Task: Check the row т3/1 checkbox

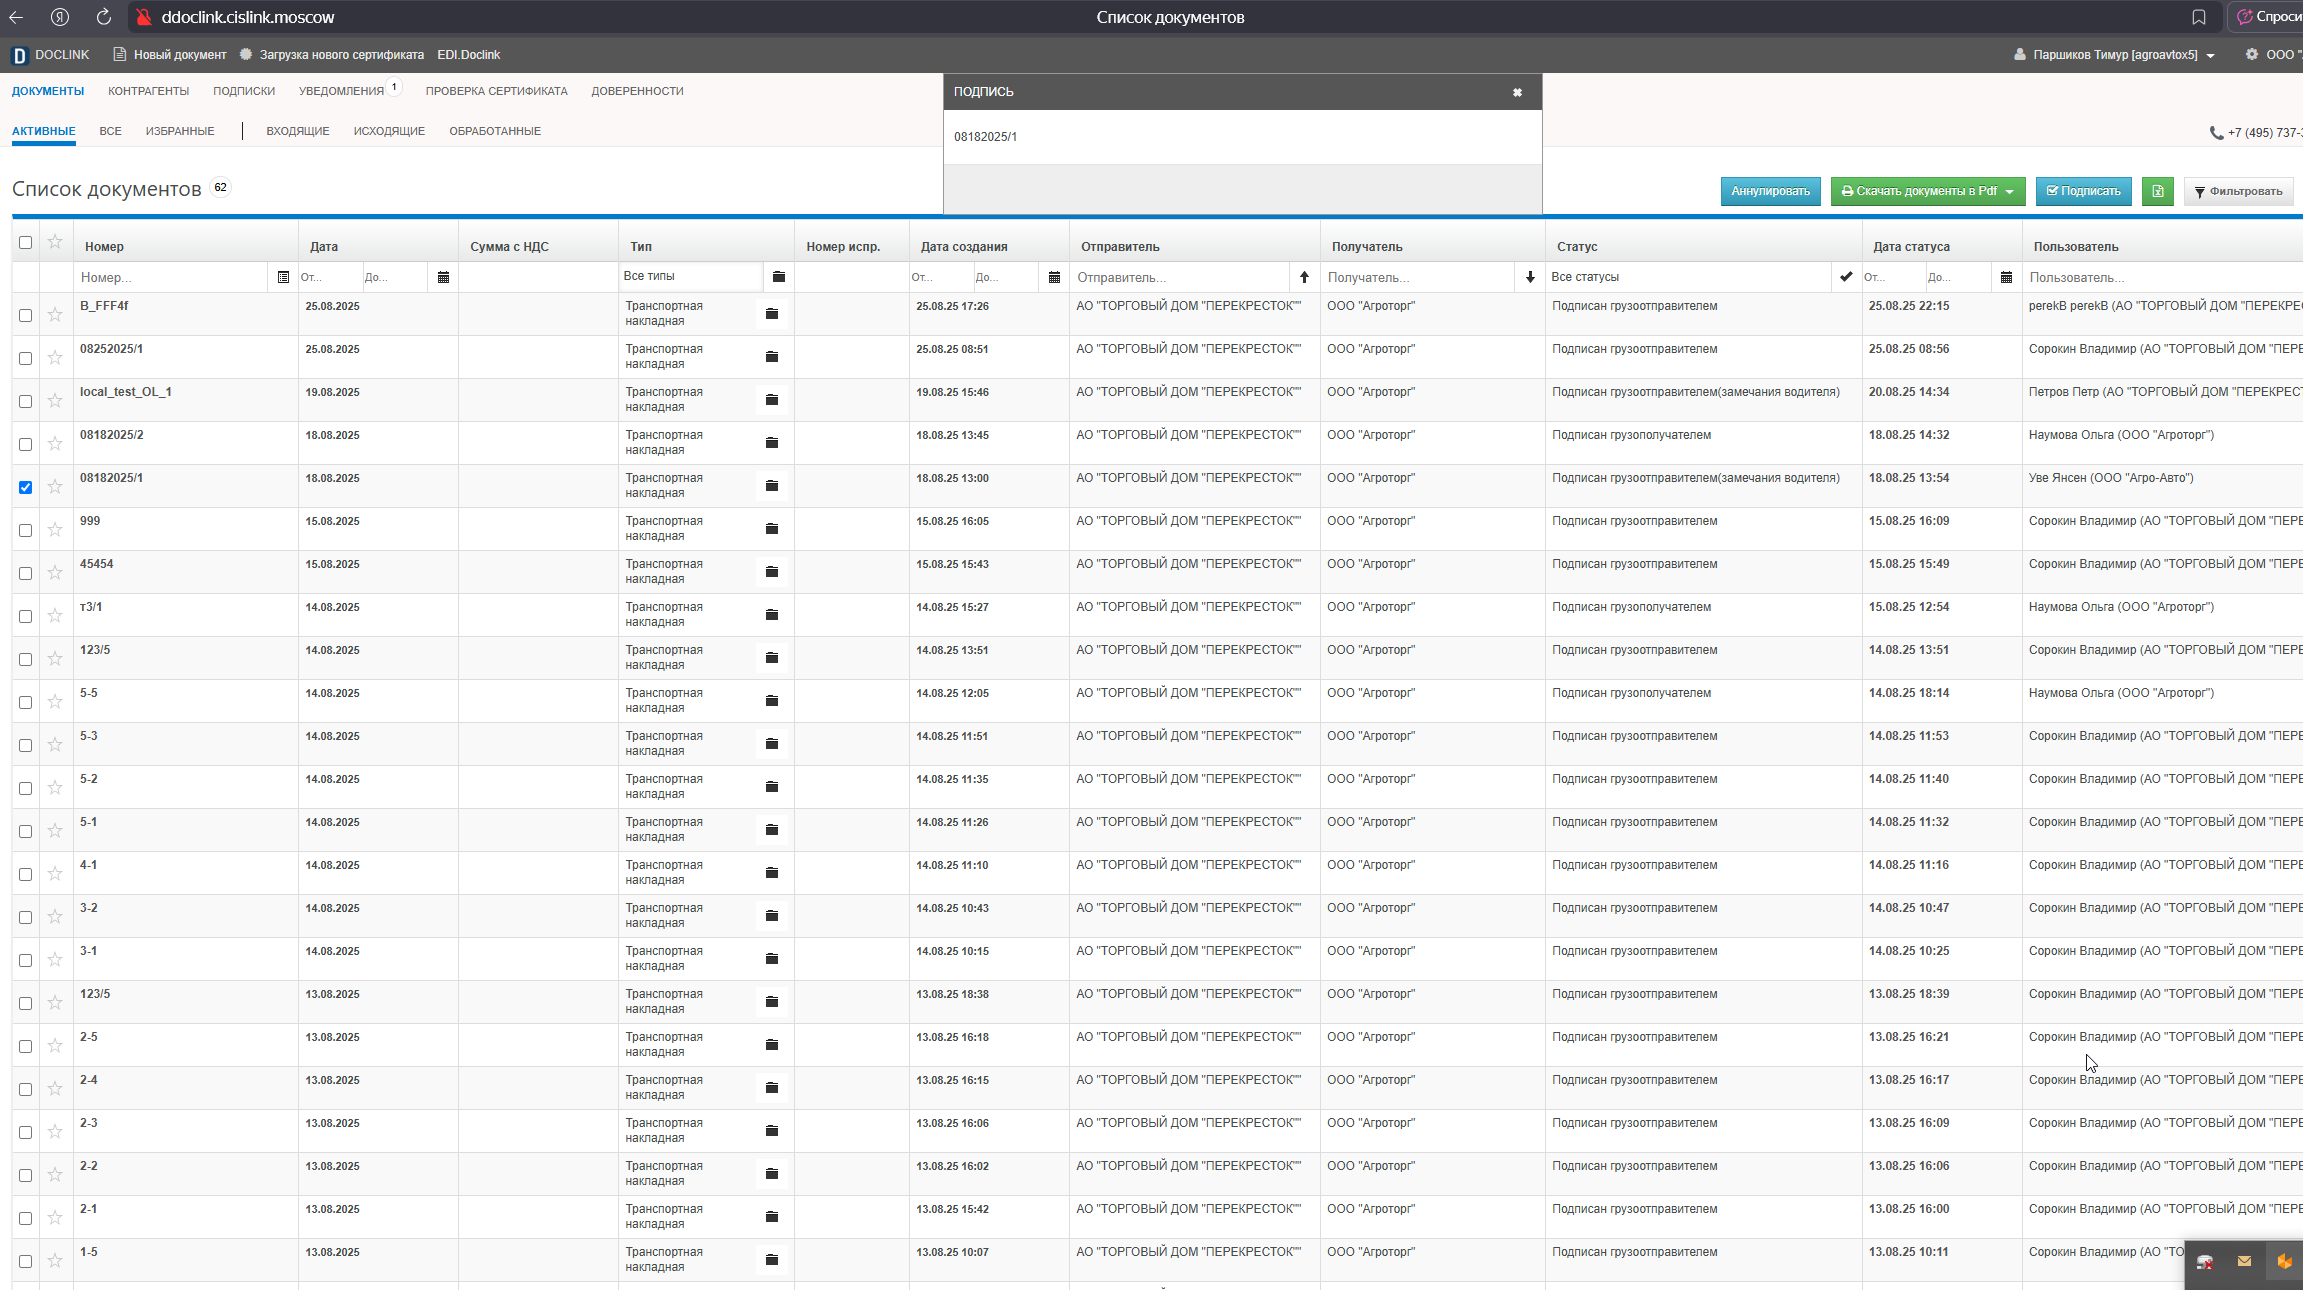Action: click(x=25, y=616)
